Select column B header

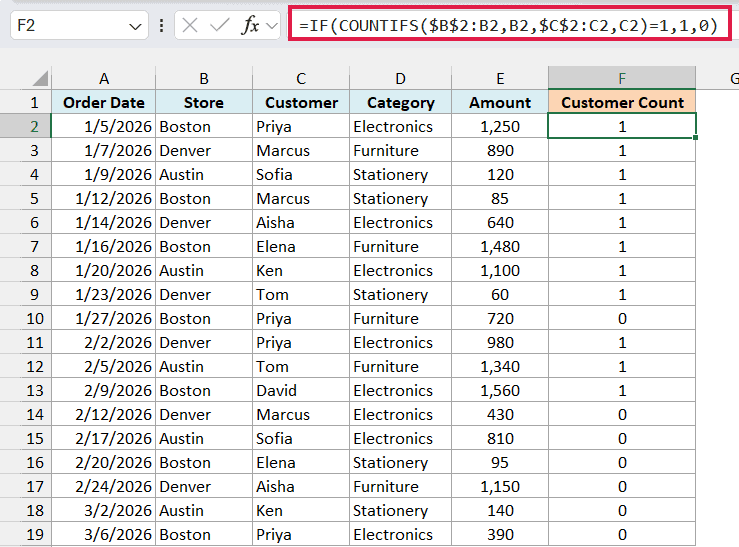point(204,78)
